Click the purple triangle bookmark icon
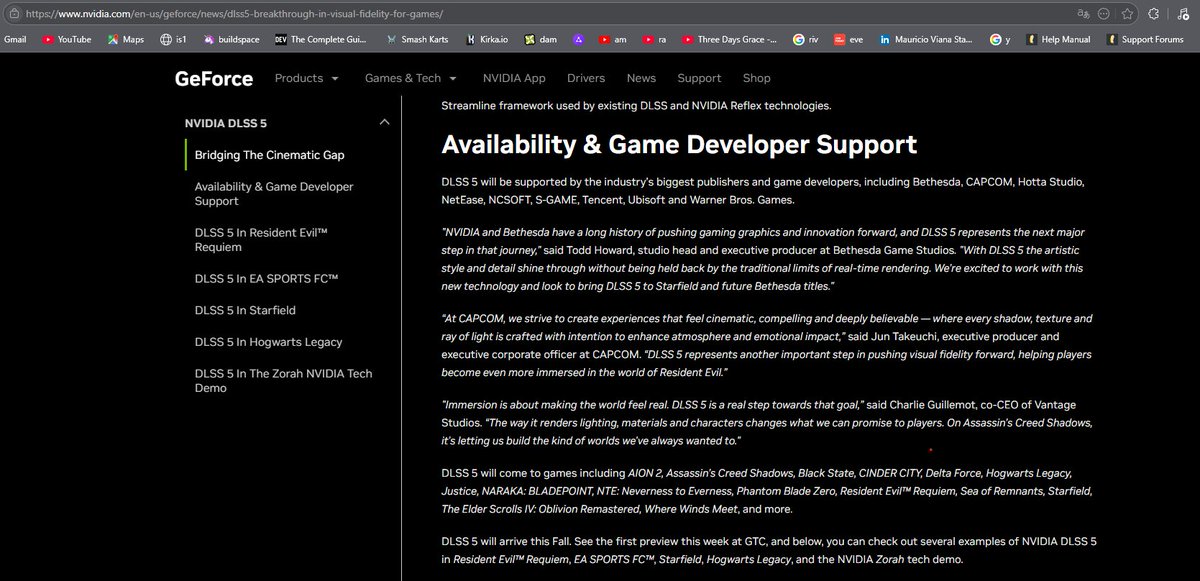The width and height of the screenshot is (1200, 581). (578, 39)
